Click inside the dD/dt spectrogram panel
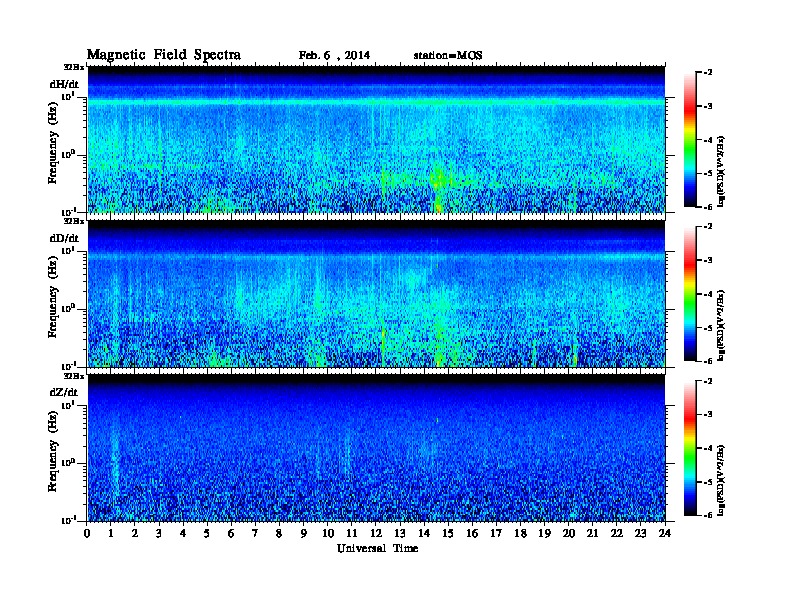The height and width of the screenshot is (612, 792). tap(376, 294)
